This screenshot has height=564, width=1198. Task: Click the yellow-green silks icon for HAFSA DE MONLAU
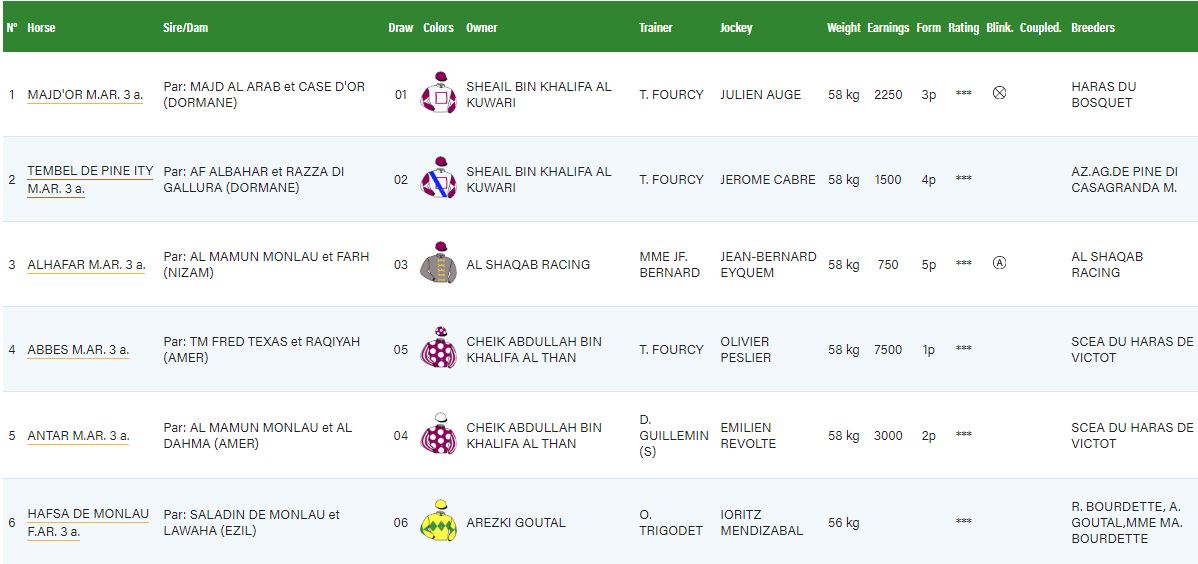coord(439,521)
